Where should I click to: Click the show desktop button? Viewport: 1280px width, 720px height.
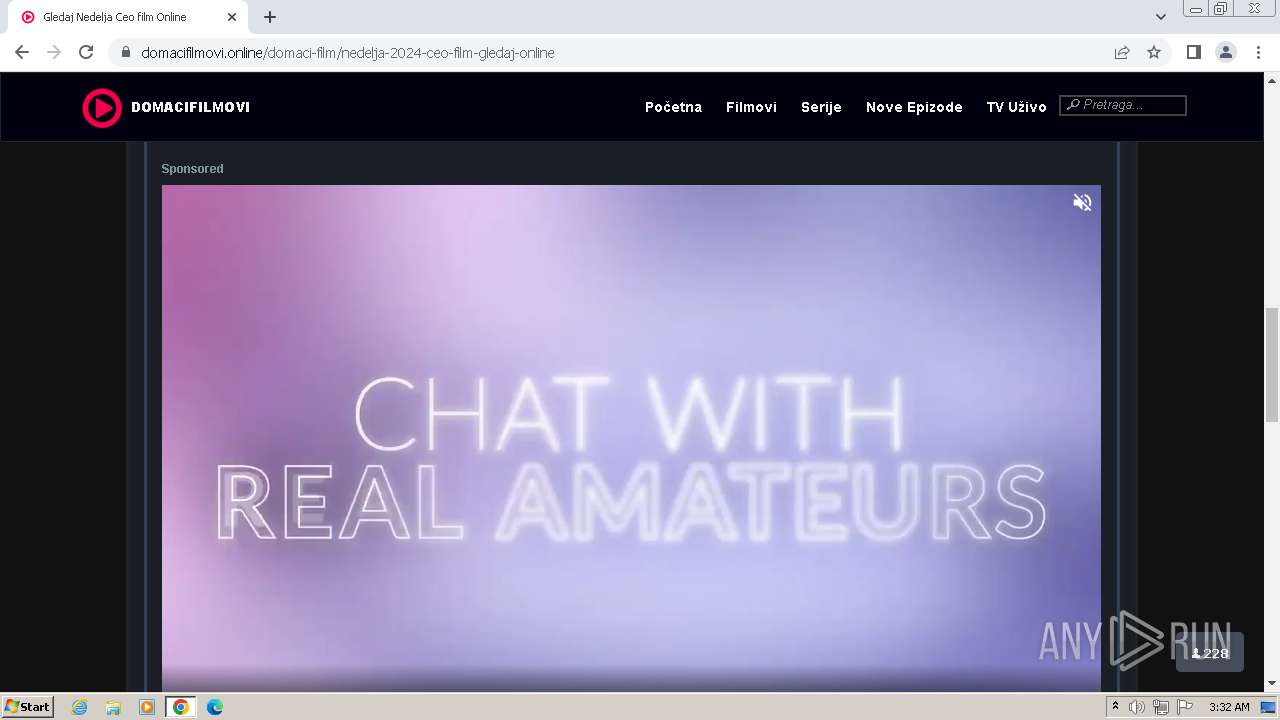[1268, 707]
